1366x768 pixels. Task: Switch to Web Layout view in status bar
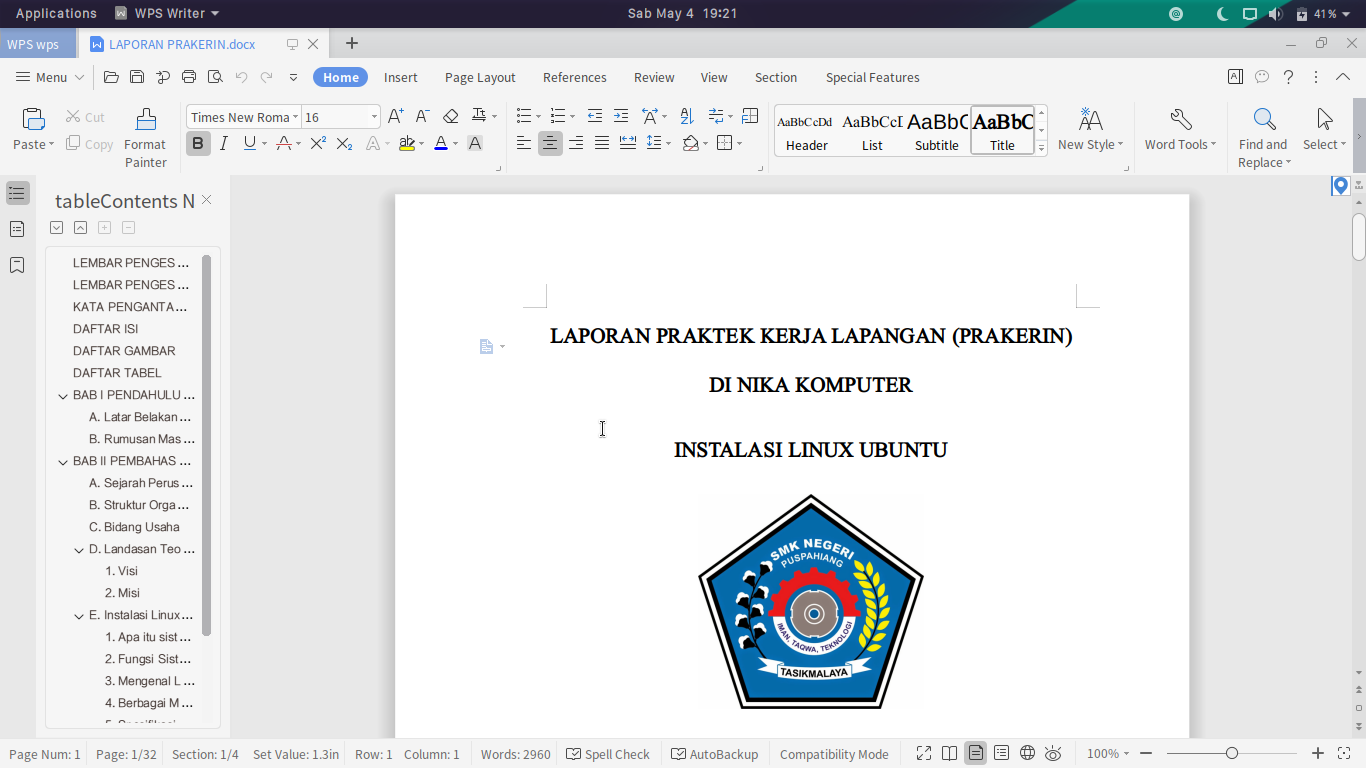coord(1027,754)
